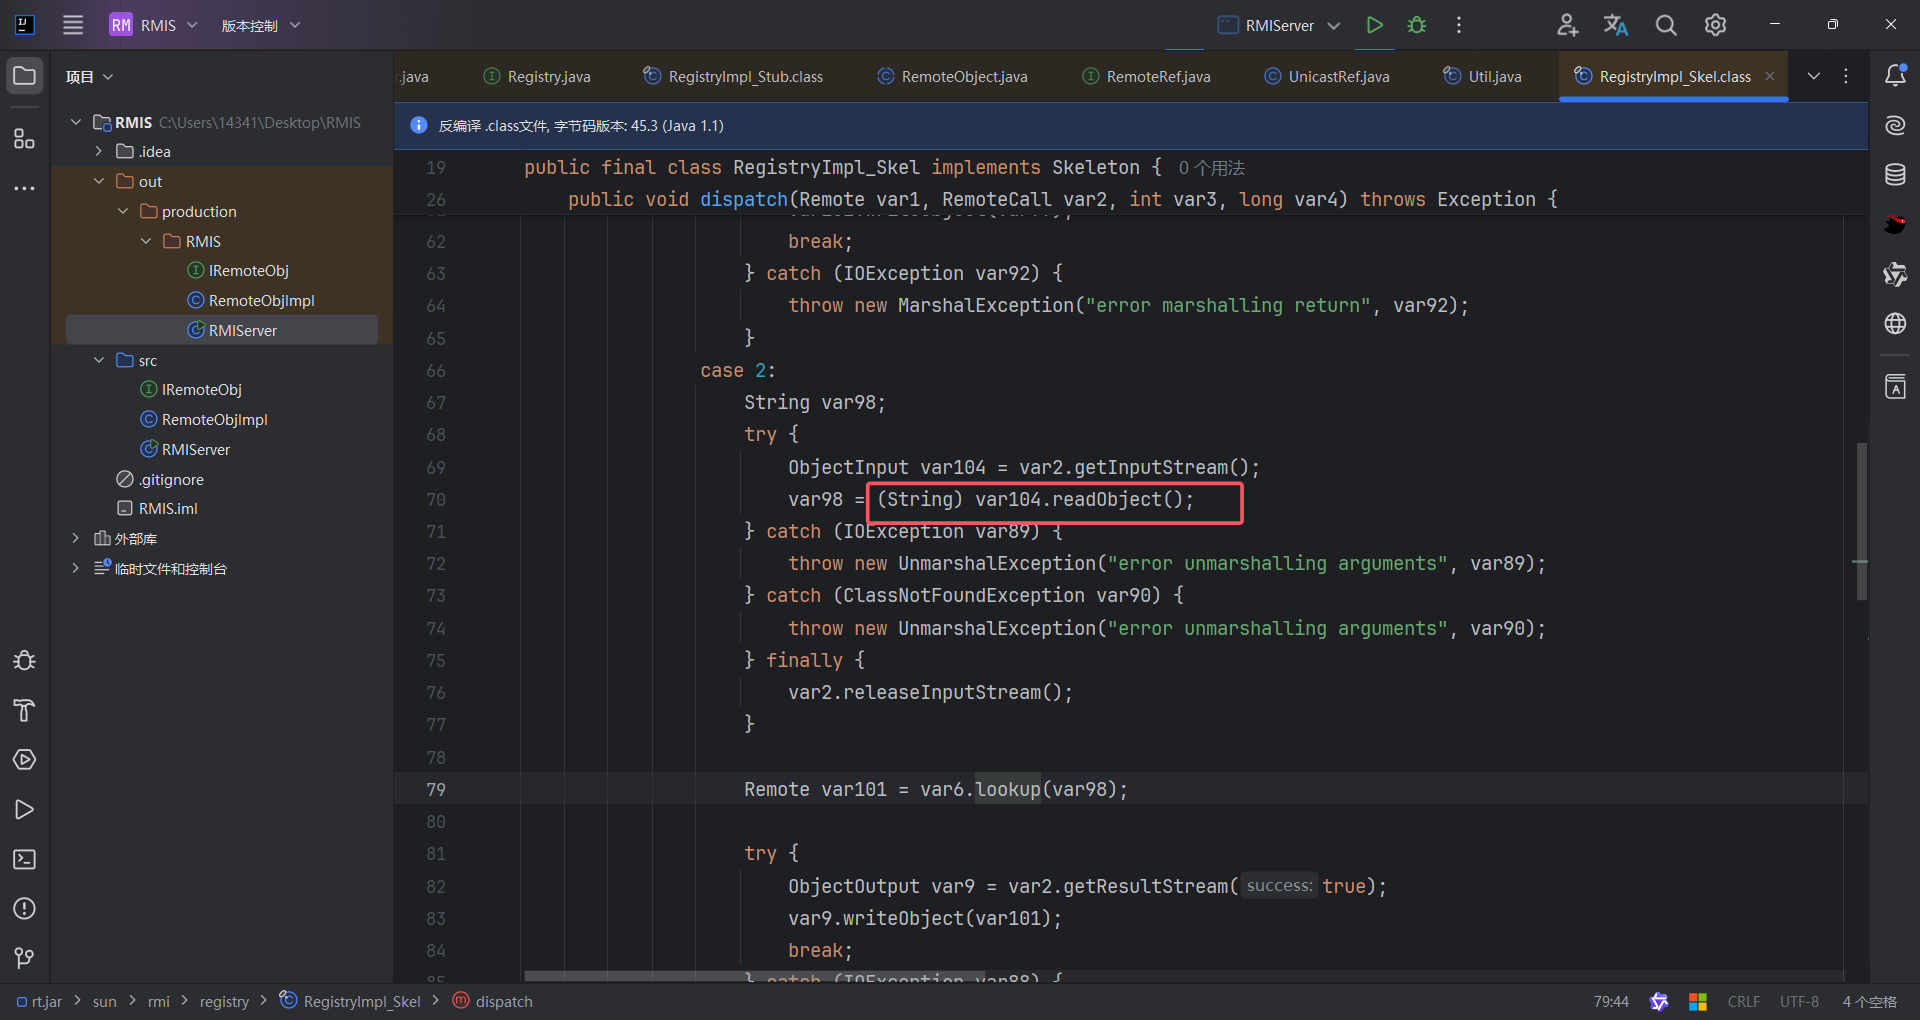This screenshot has width=1920, height=1020.
Task: Open the project view (项目) dropdown
Action: pos(89,77)
